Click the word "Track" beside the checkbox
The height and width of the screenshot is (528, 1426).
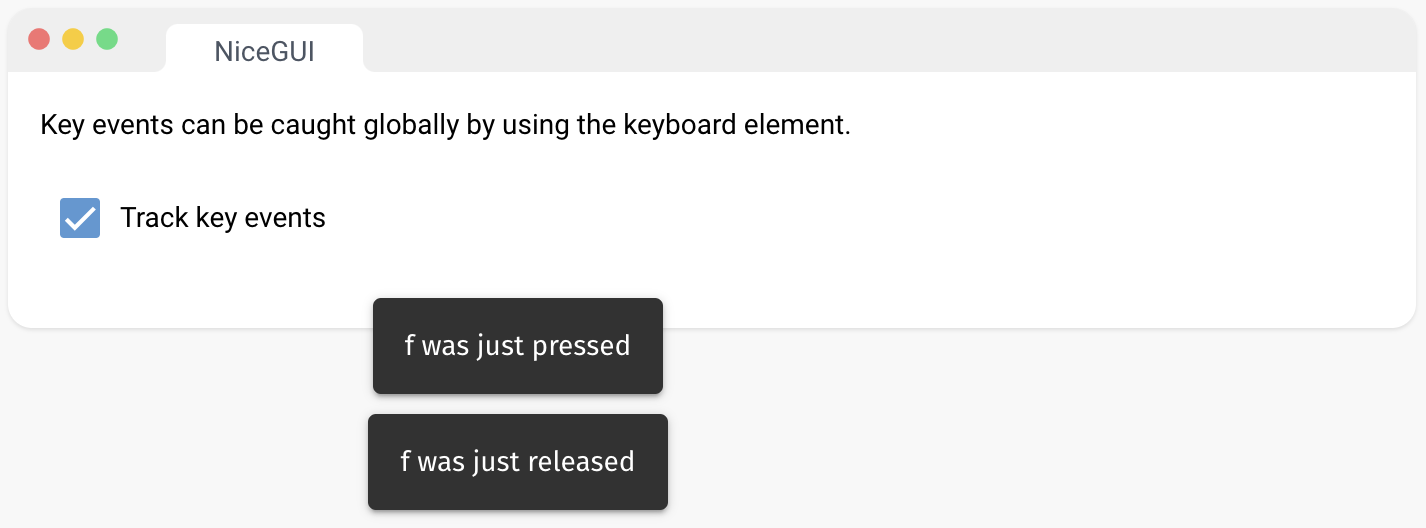[x=154, y=218]
